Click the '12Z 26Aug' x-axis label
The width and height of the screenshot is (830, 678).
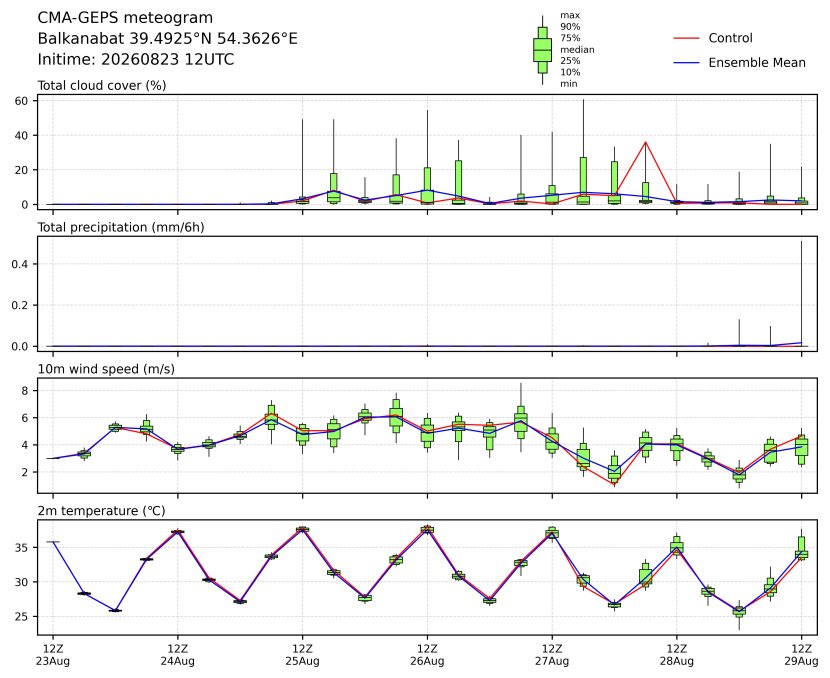(x=427, y=655)
